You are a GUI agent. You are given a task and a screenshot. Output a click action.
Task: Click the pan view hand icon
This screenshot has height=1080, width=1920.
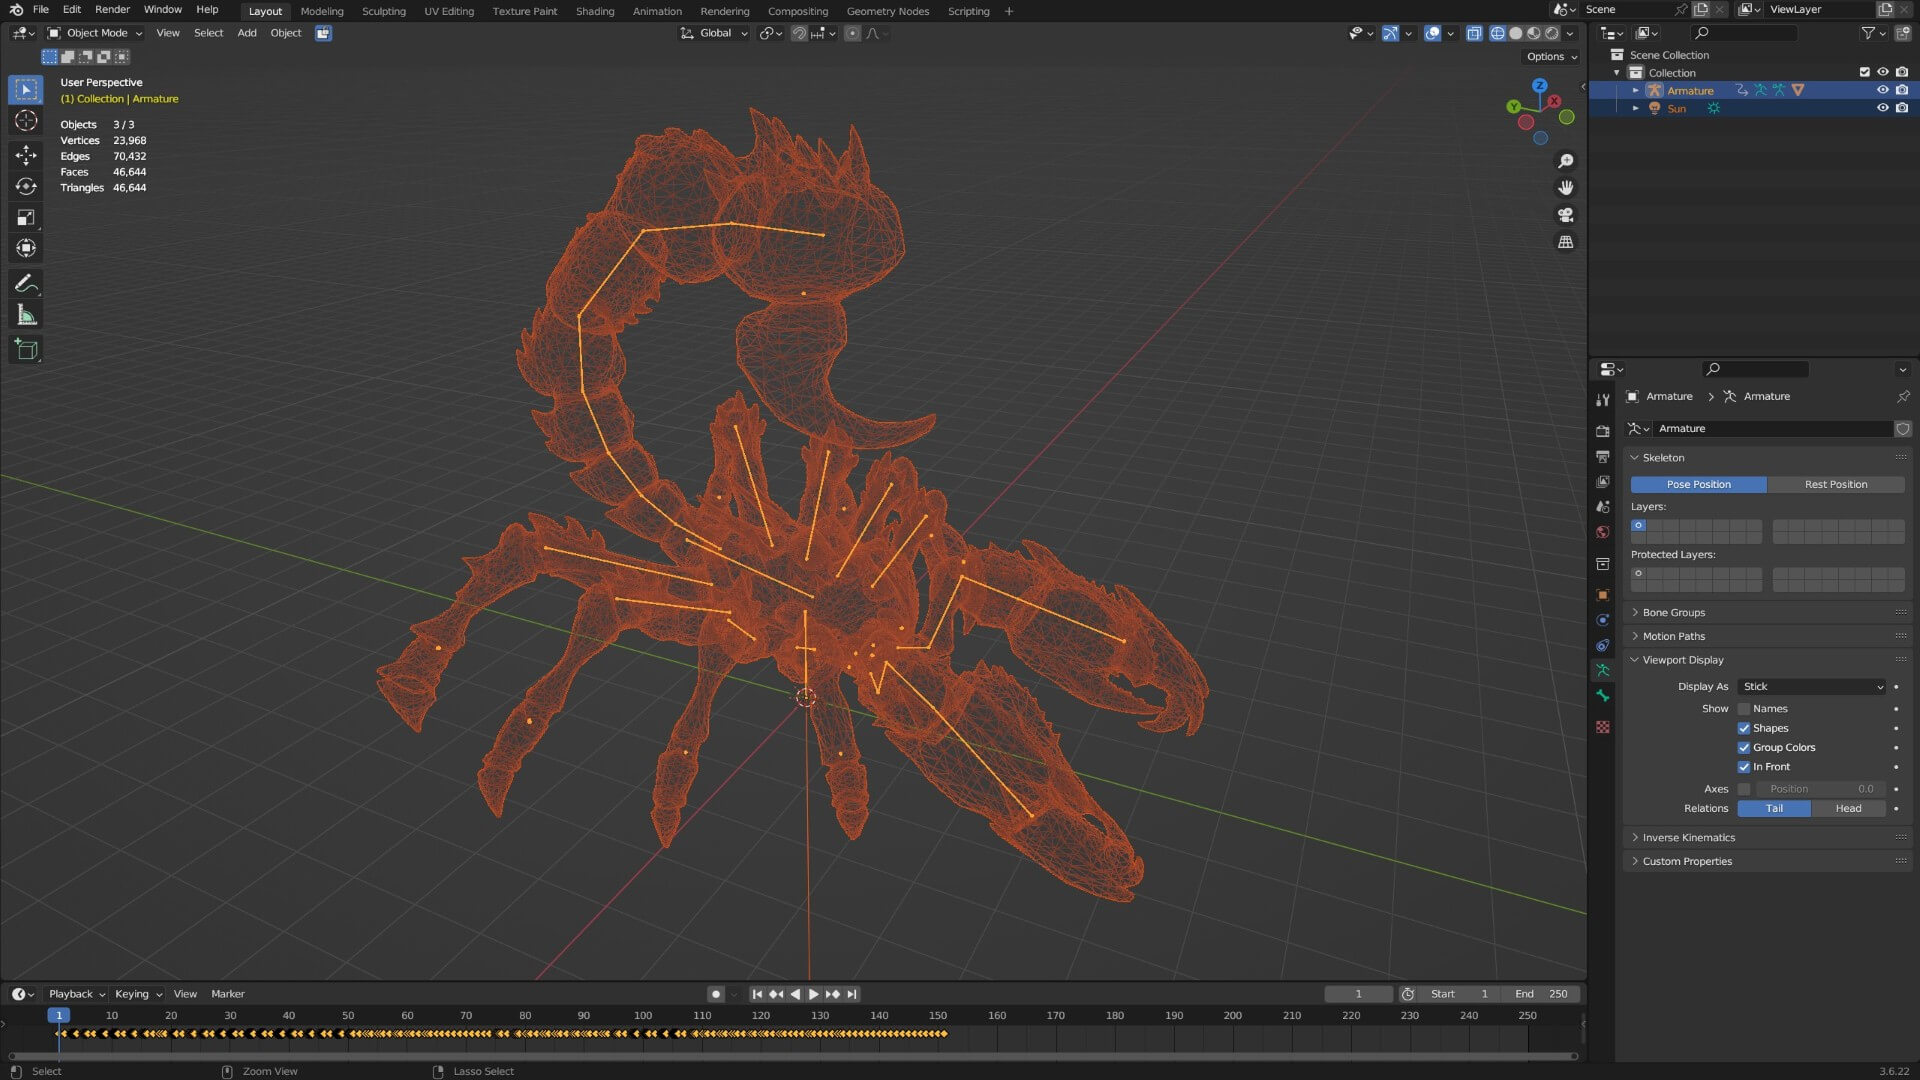point(1566,188)
